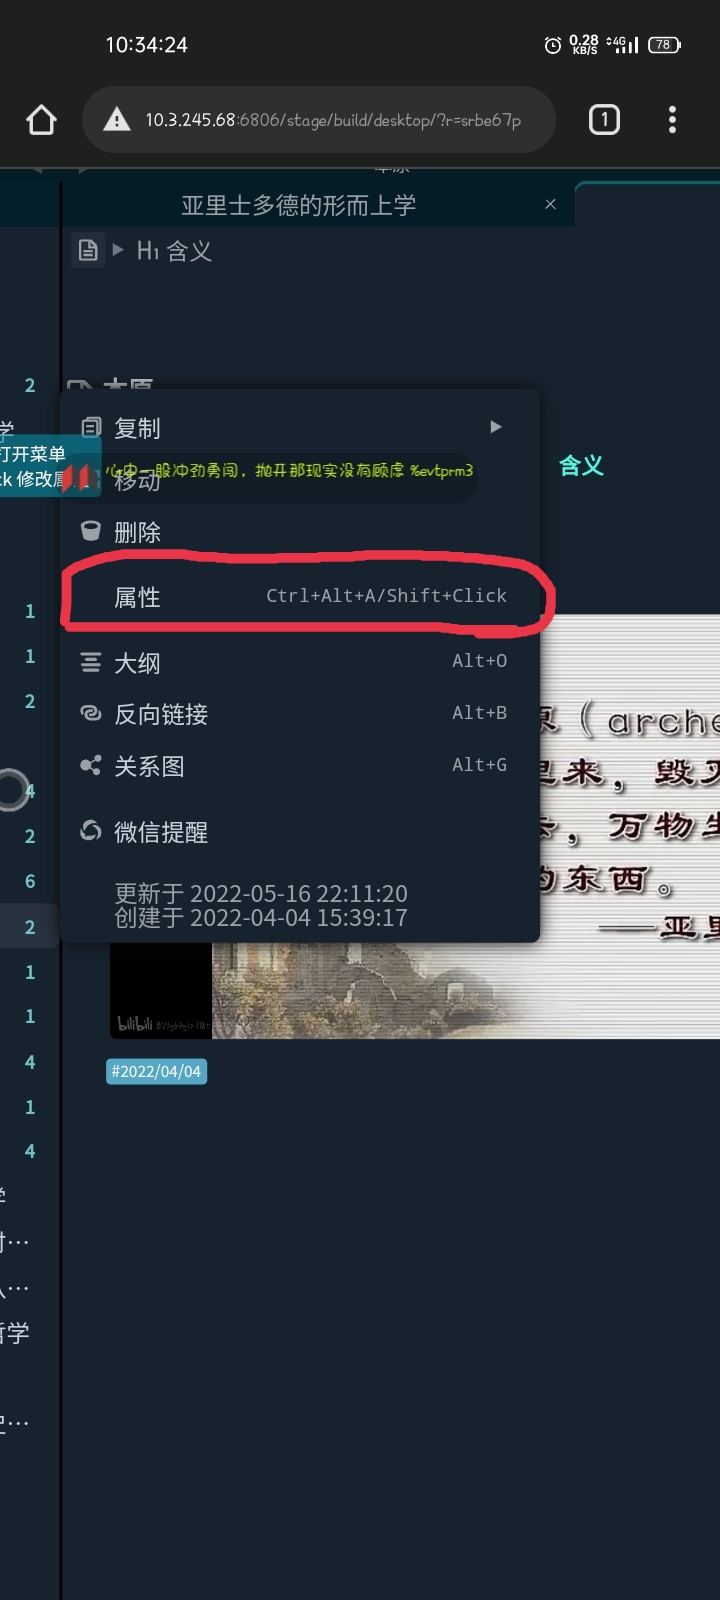720x1600 pixels.
Task: Click the 含义 heading text
Action: click(581, 465)
